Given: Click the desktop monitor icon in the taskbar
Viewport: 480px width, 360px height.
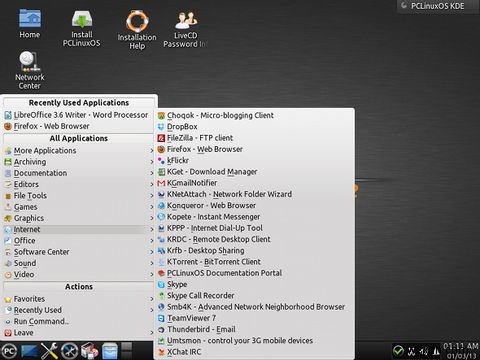Looking at the screenshot, I should pos(29,351).
